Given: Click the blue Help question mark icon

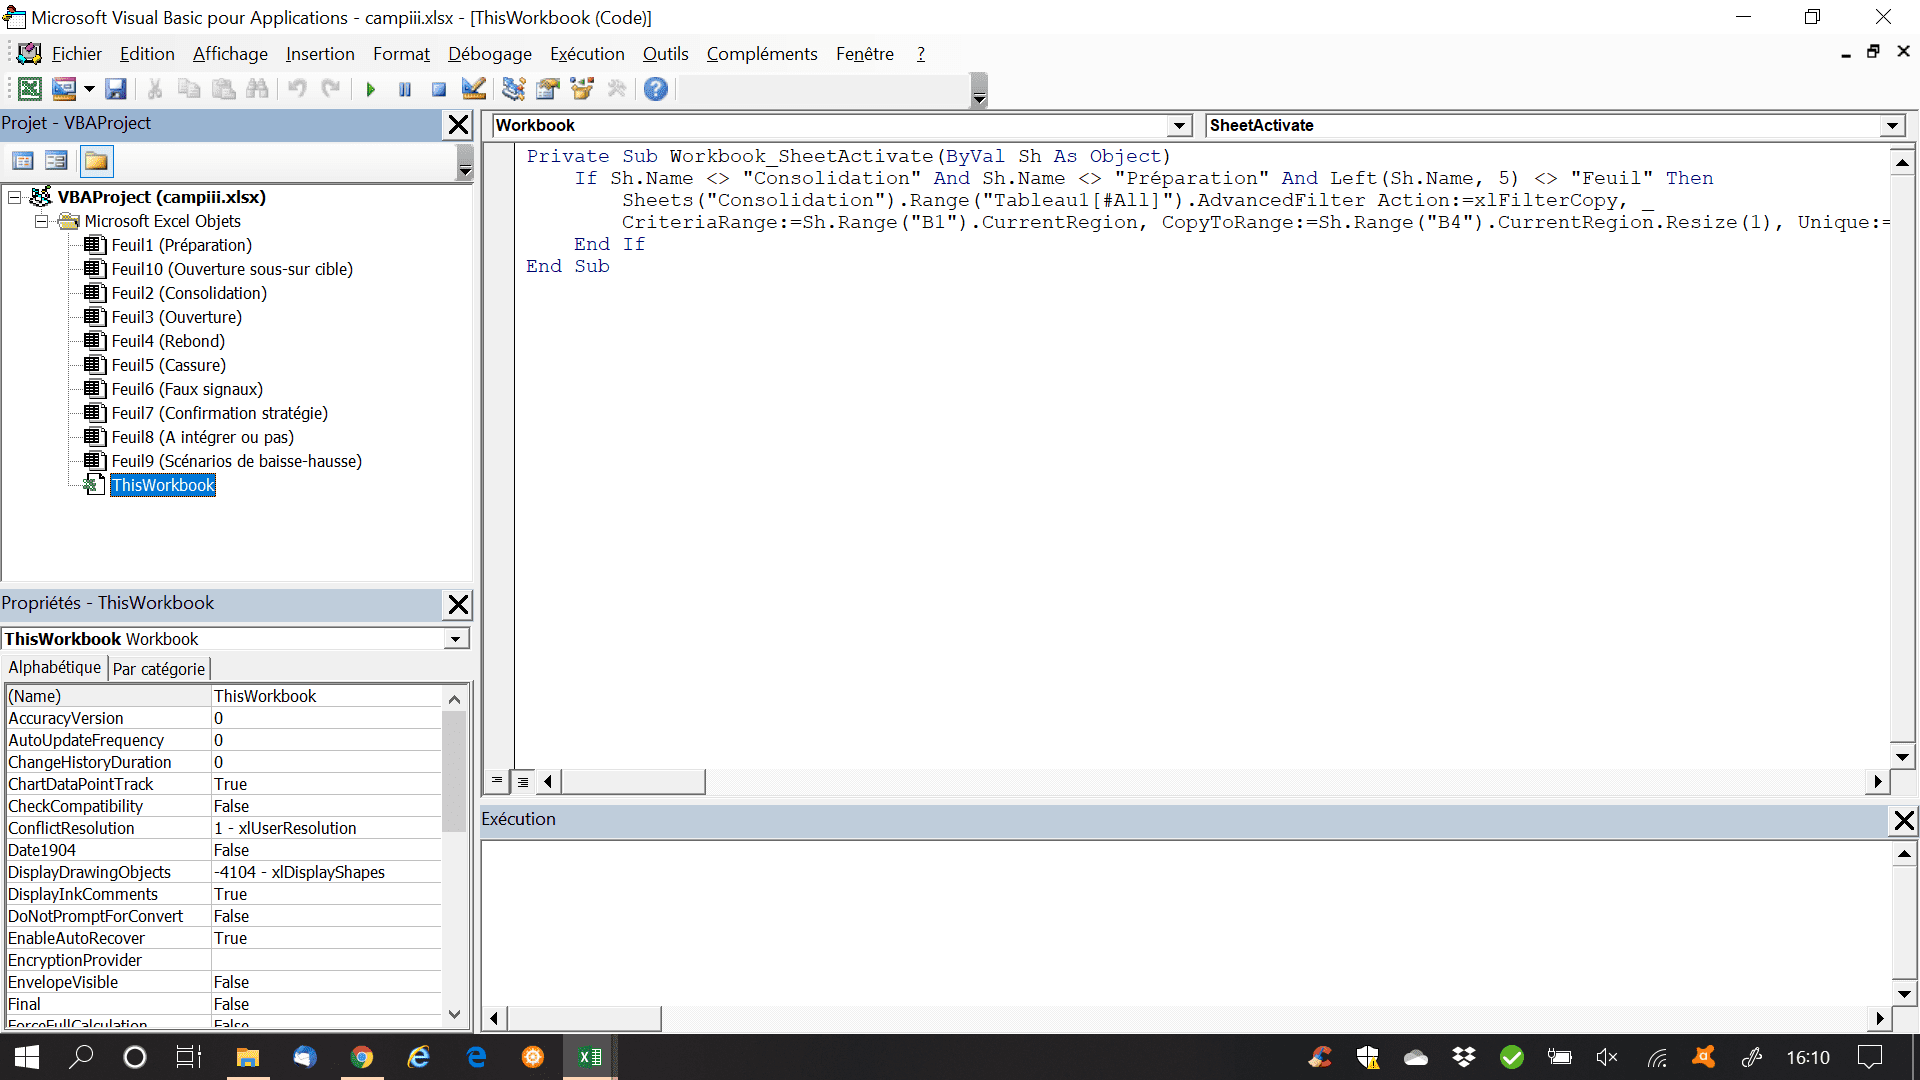Looking at the screenshot, I should coord(655,89).
